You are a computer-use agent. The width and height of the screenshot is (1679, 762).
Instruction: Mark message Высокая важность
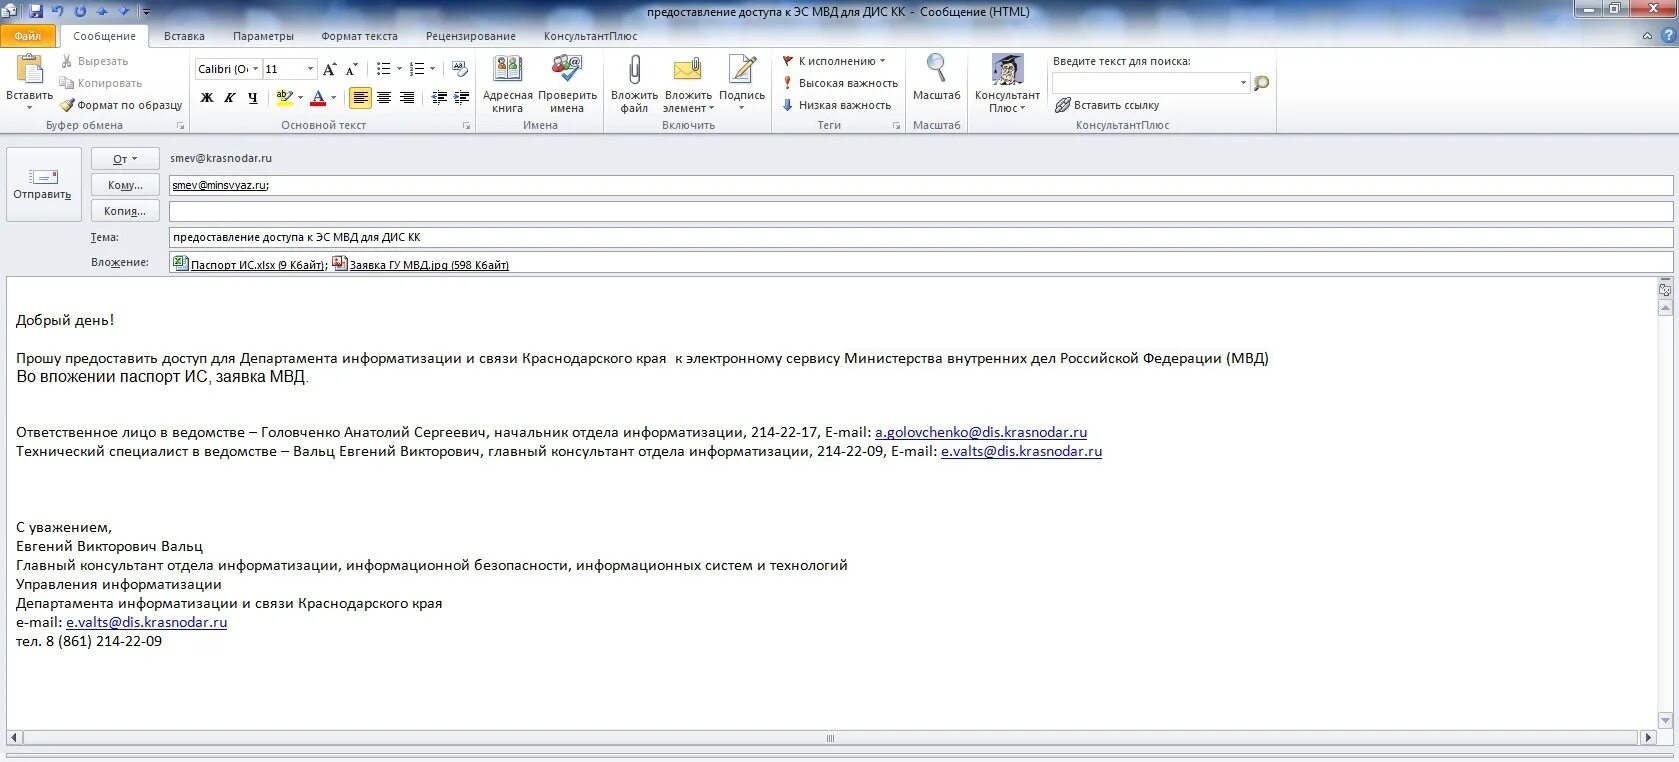[x=839, y=83]
